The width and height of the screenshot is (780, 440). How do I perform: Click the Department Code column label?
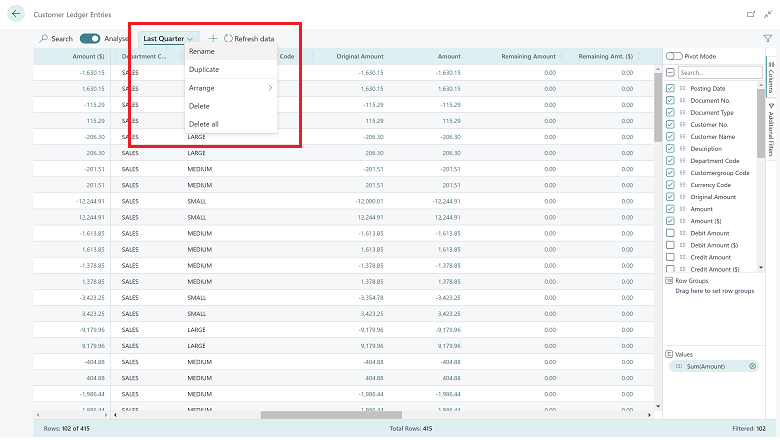pyautogui.click(x=714, y=161)
